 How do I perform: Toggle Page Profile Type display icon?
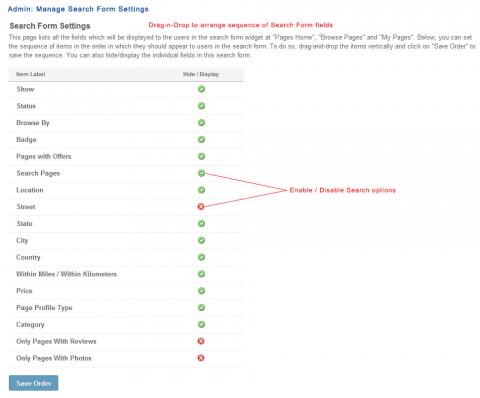coord(201,308)
